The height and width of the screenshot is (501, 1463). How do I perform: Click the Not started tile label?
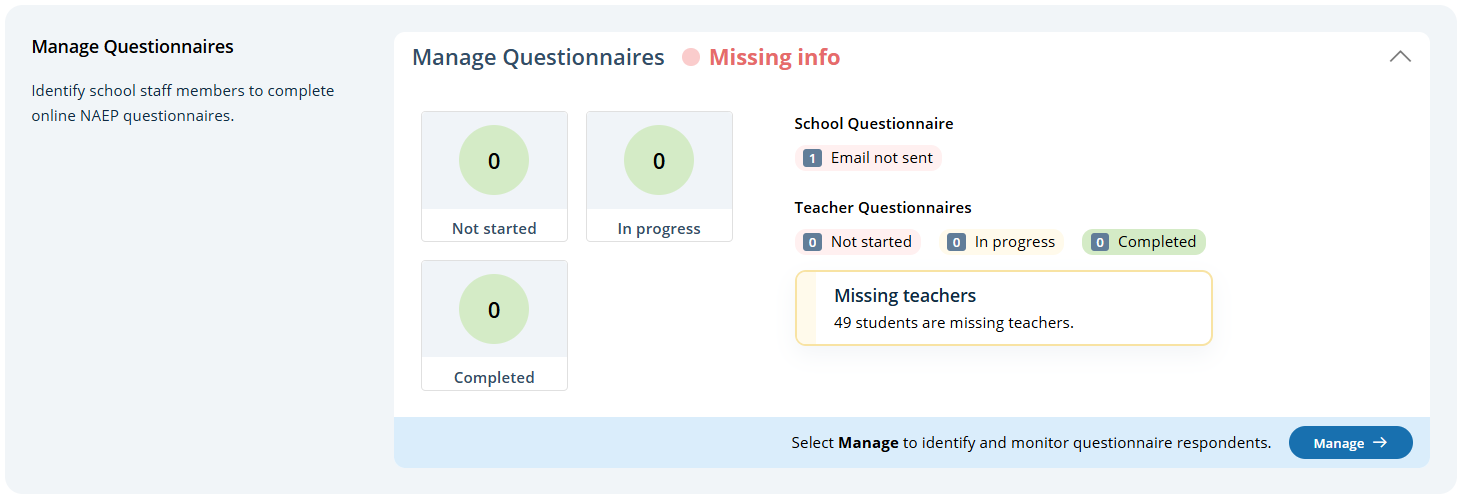[494, 228]
